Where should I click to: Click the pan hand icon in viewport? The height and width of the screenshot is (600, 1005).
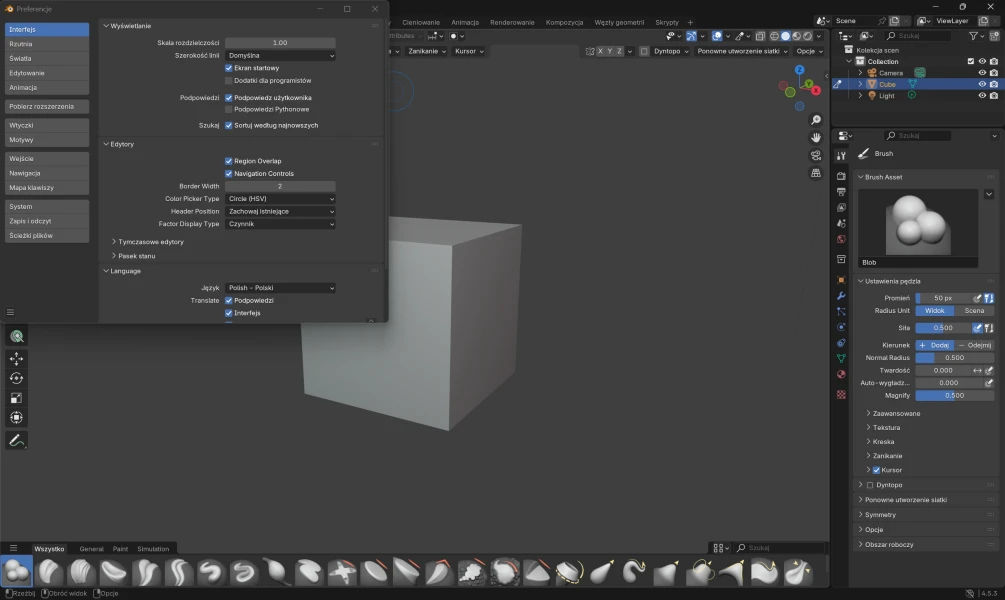click(x=816, y=137)
